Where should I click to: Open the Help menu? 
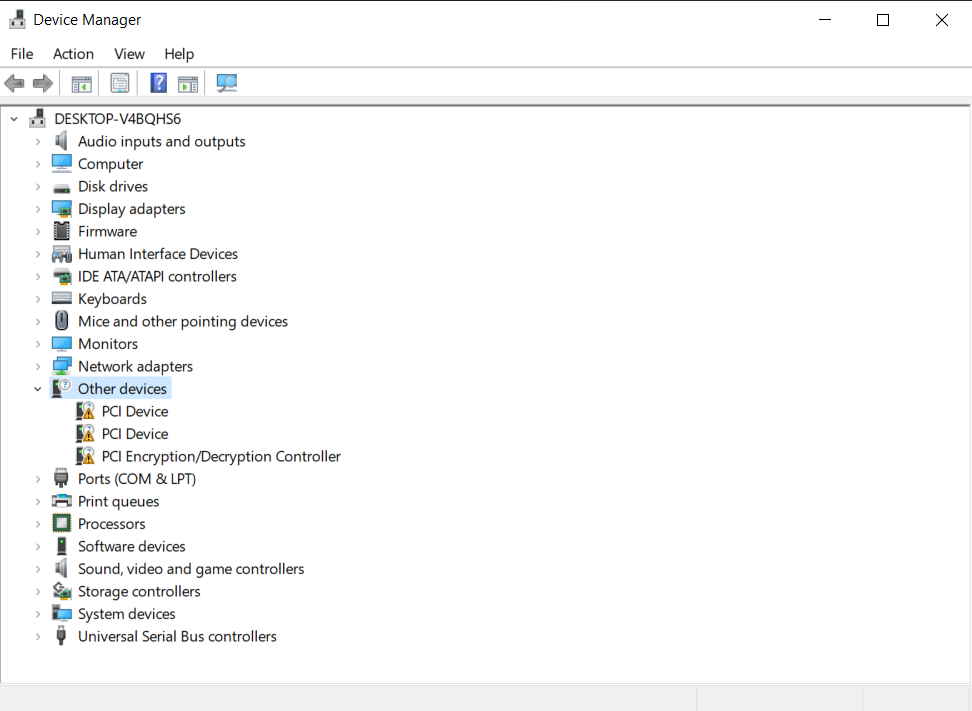point(179,54)
